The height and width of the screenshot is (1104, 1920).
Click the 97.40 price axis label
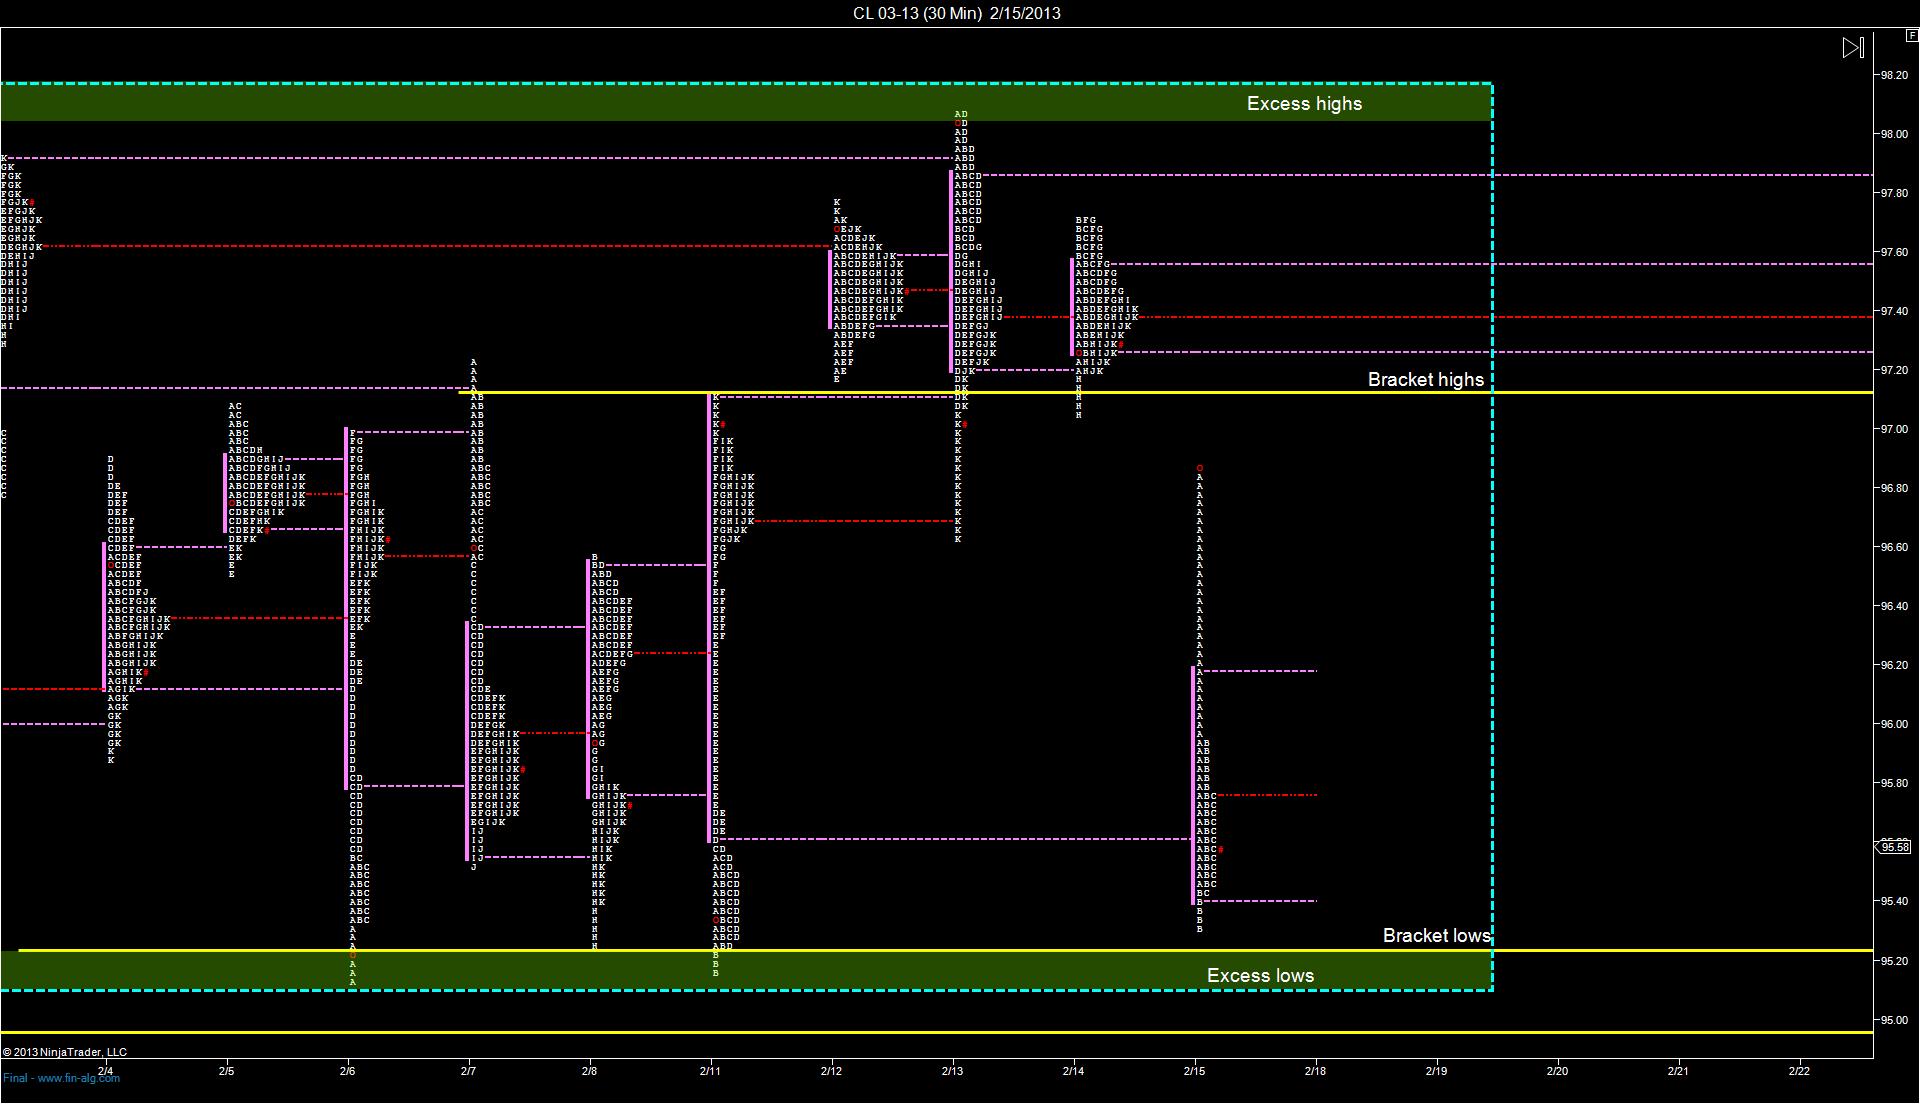click(x=1894, y=311)
